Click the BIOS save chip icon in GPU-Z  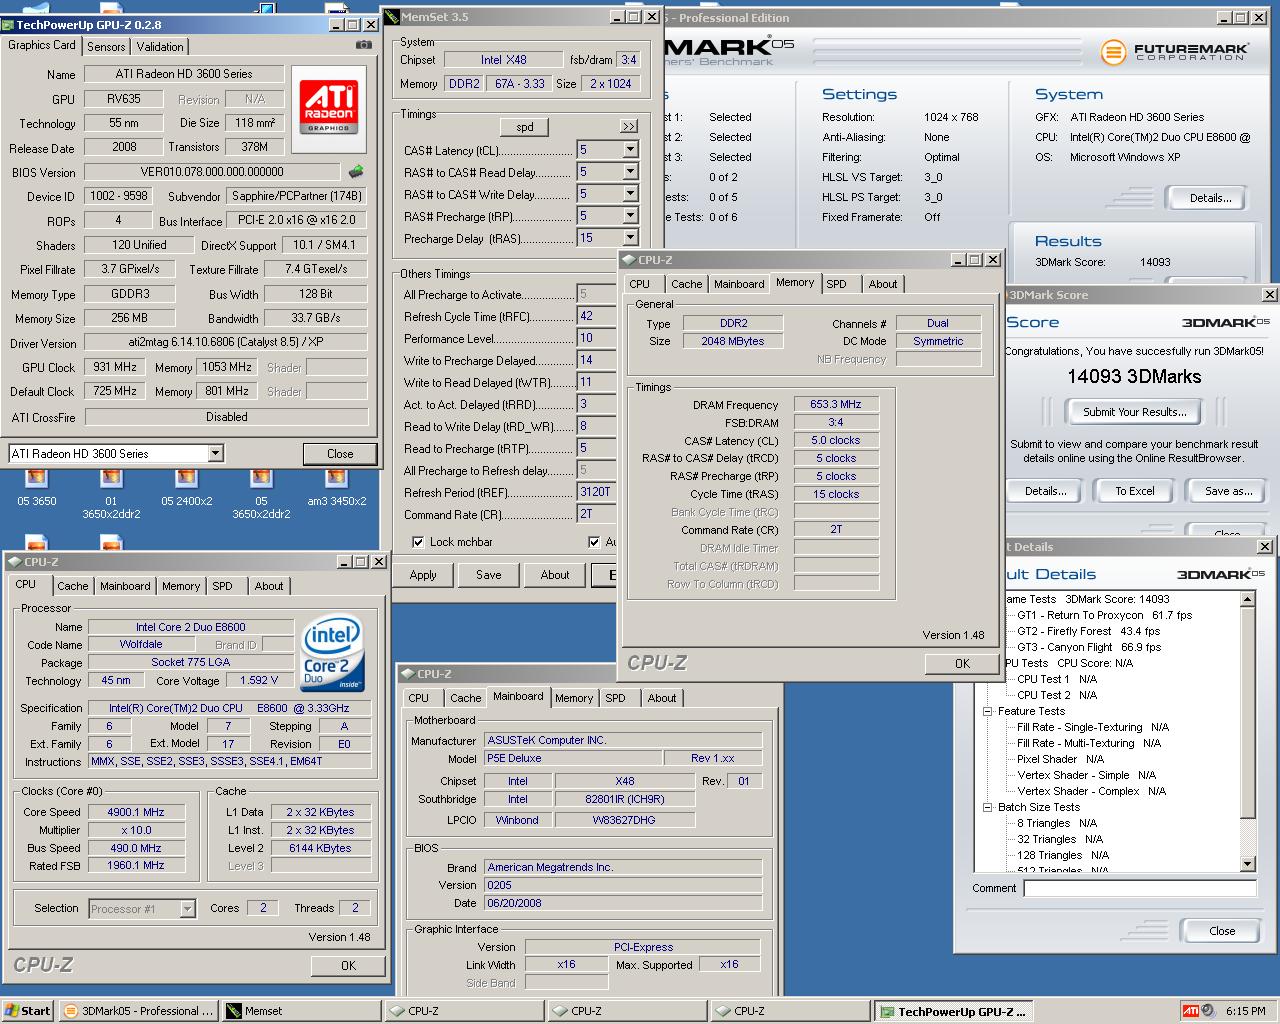pos(356,172)
